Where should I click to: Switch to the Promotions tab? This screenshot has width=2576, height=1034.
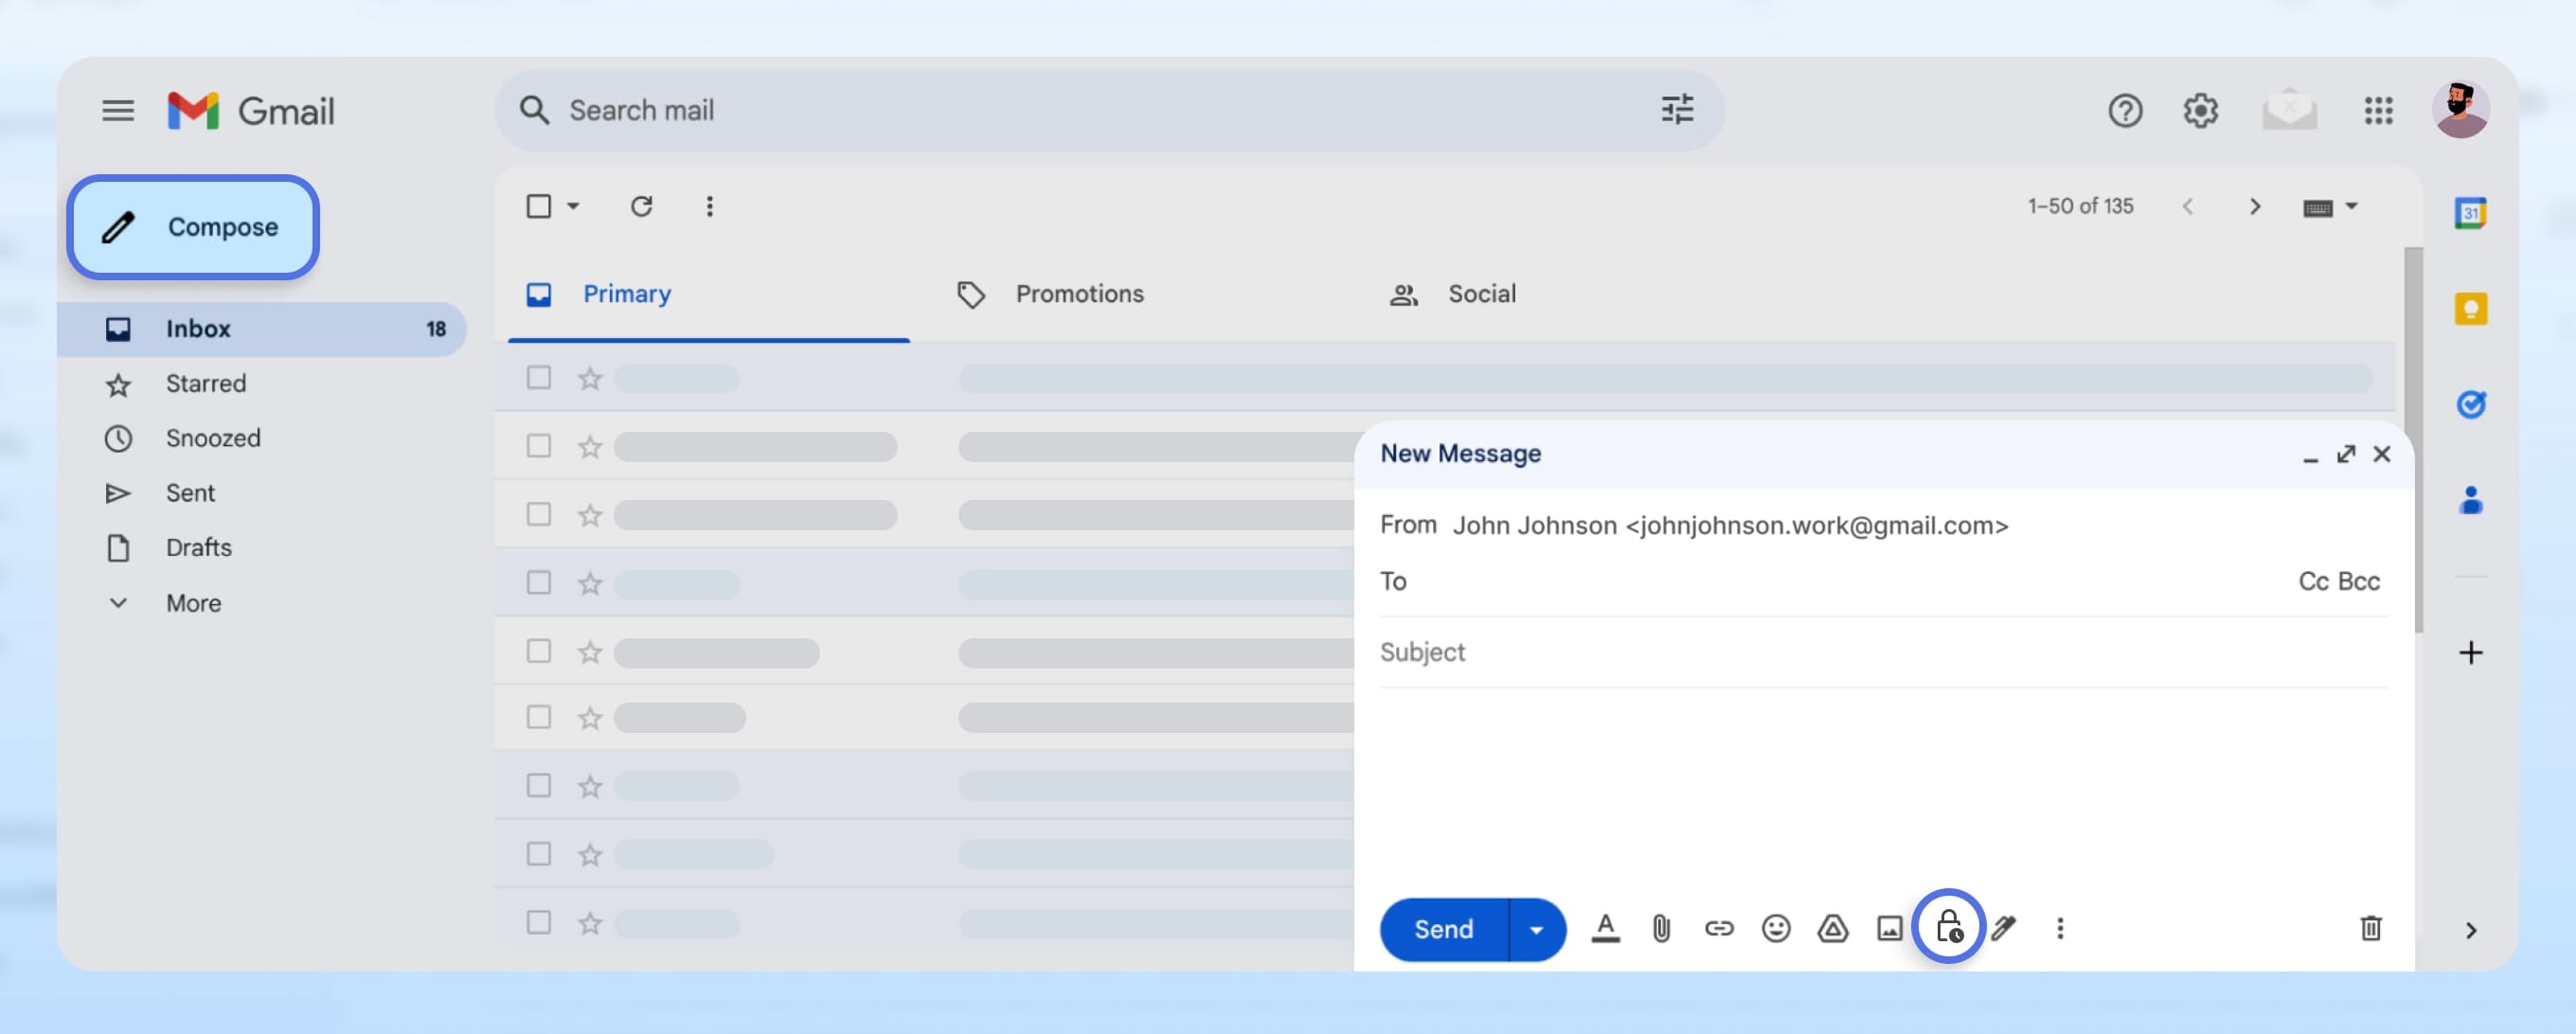(1079, 293)
